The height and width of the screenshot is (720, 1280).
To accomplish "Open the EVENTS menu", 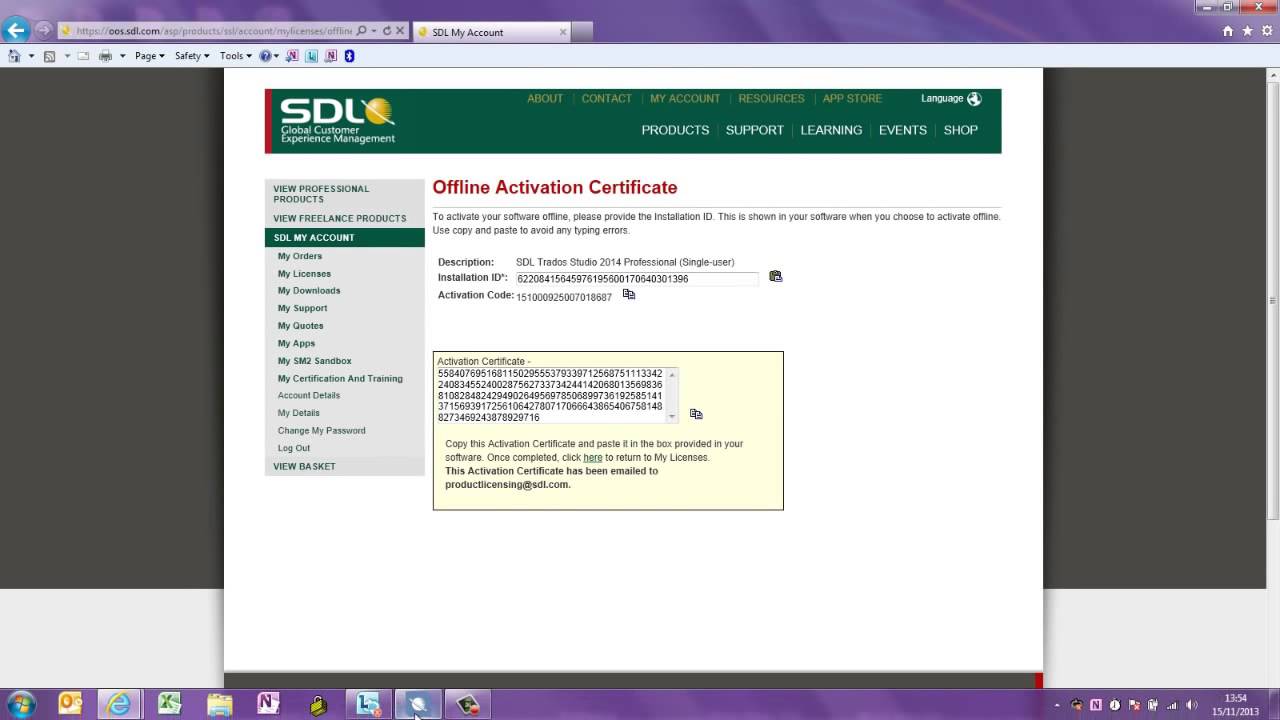I will [902, 130].
